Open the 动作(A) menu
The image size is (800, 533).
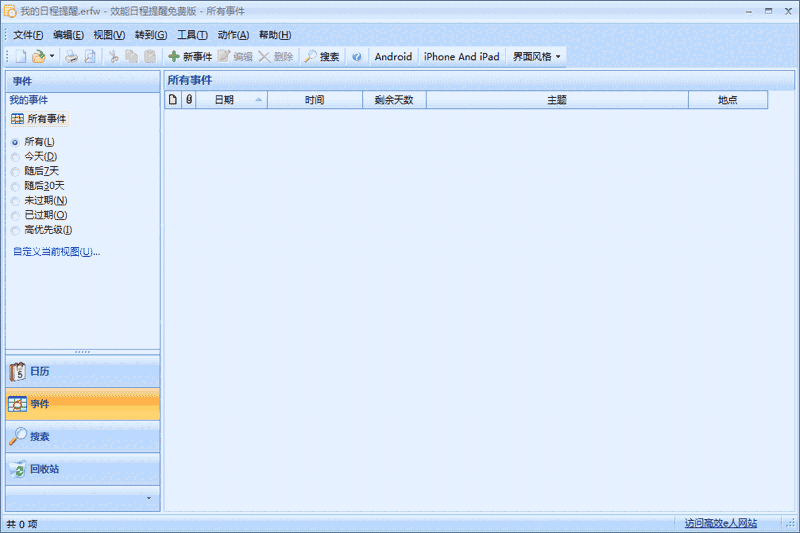pyautogui.click(x=233, y=35)
